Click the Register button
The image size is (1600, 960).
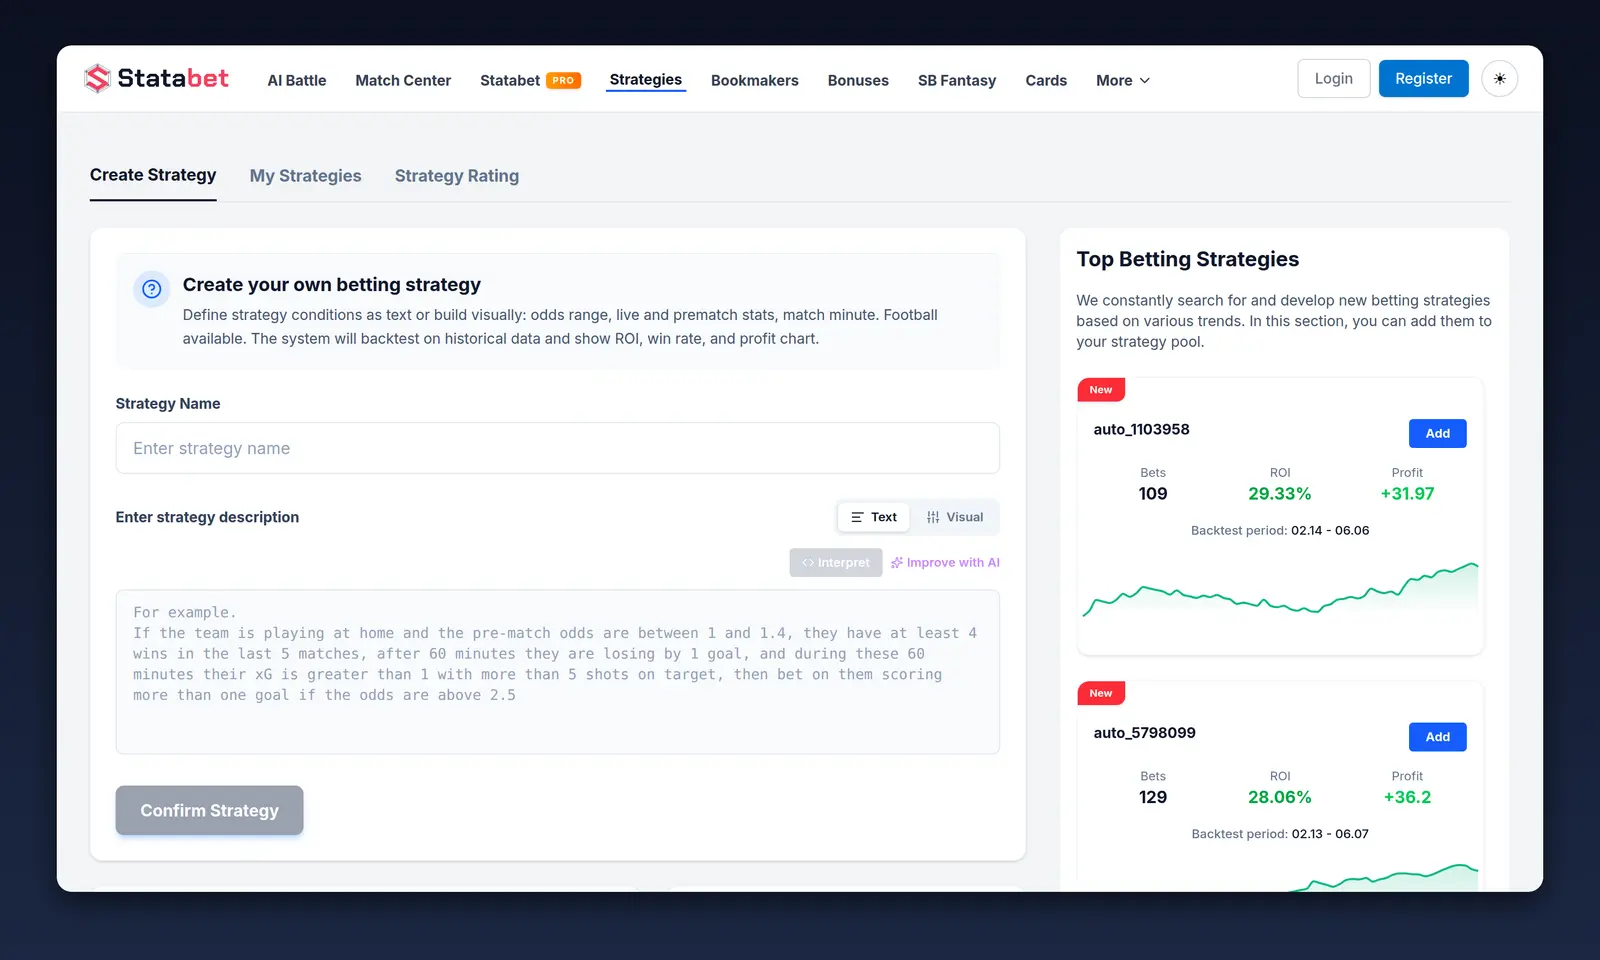1424,79
